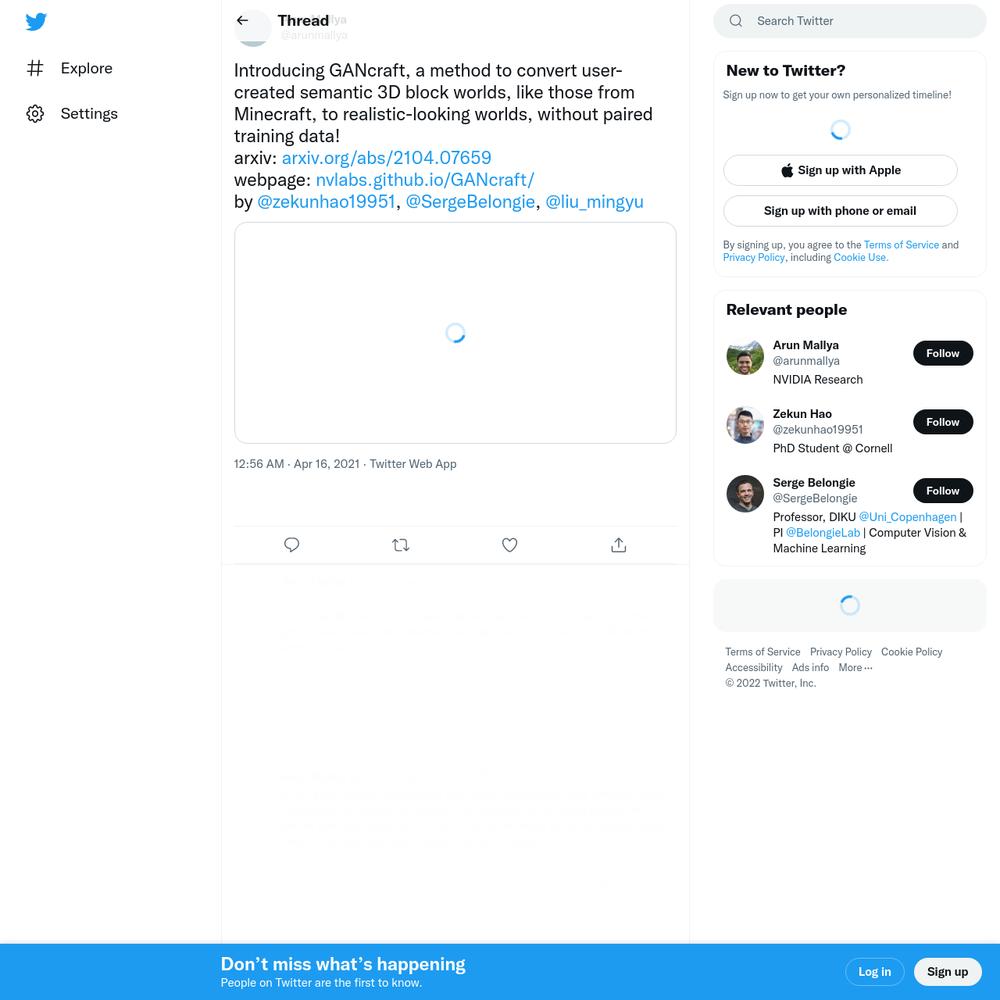Screen dimensions: 1000x1000
Task: Open Explore from the sidebar
Action: tap(70, 68)
